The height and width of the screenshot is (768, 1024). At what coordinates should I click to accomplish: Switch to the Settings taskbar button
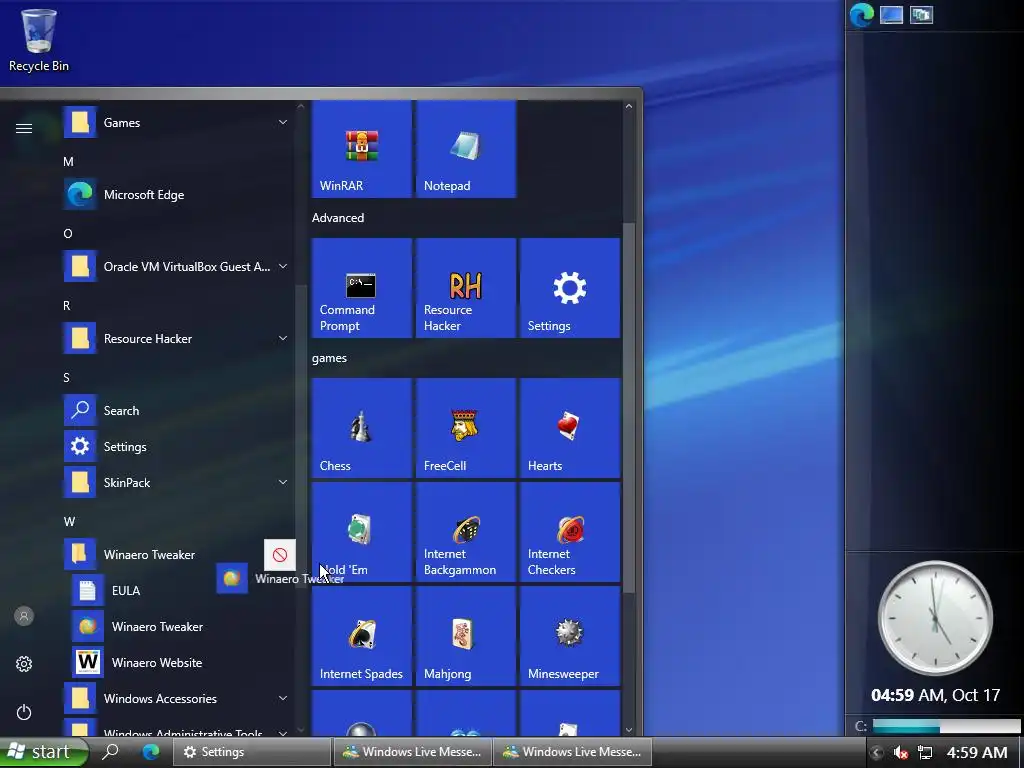pyautogui.click(x=251, y=752)
